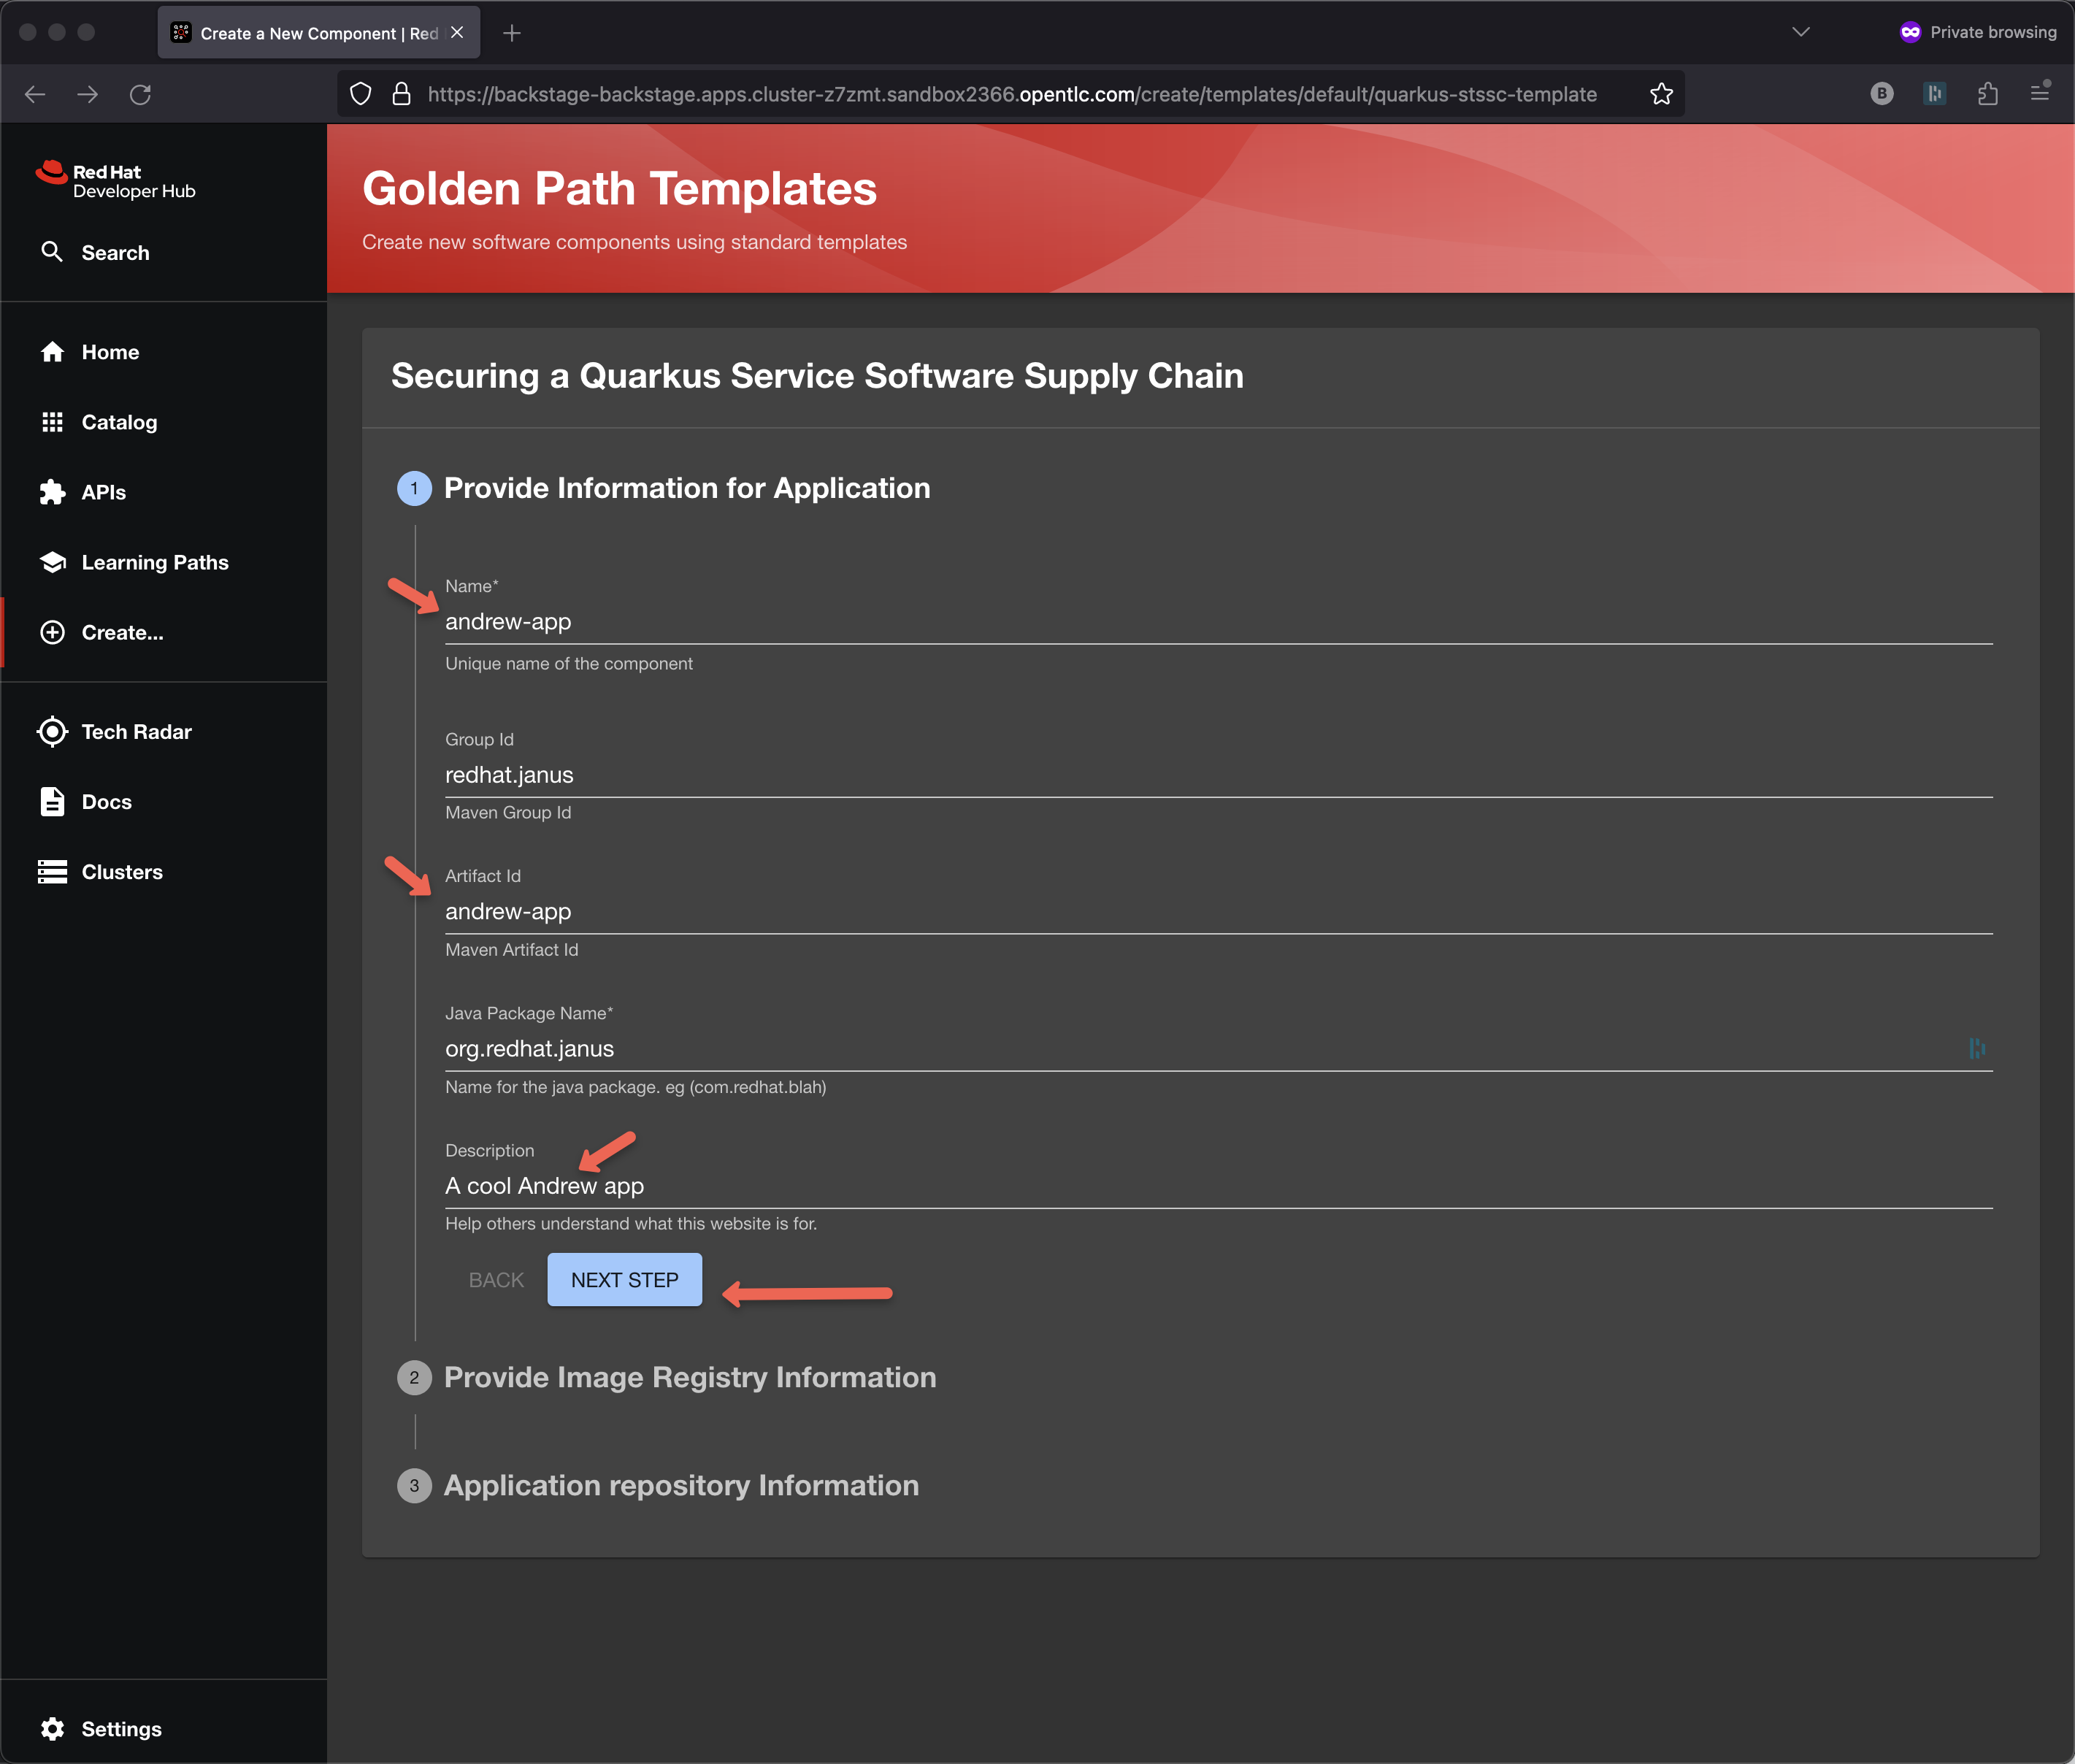This screenshot has width=2075, height=1764.
Task: Open the Firefox extensions puzzle icon
Action: coord(1987,94)
